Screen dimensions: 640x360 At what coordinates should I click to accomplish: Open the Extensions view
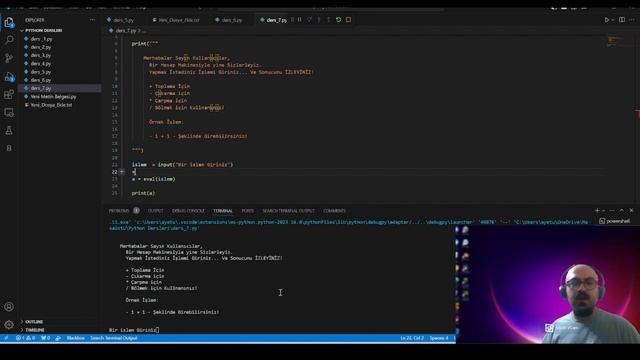(9, 95)
